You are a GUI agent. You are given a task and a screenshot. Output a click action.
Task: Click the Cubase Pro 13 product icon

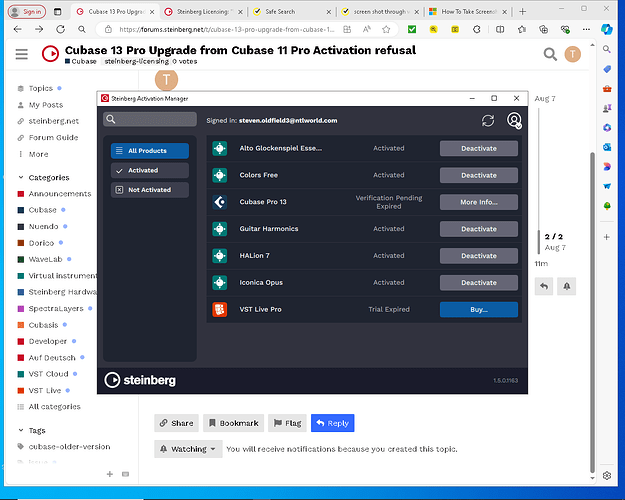click(x=220, y=202)
